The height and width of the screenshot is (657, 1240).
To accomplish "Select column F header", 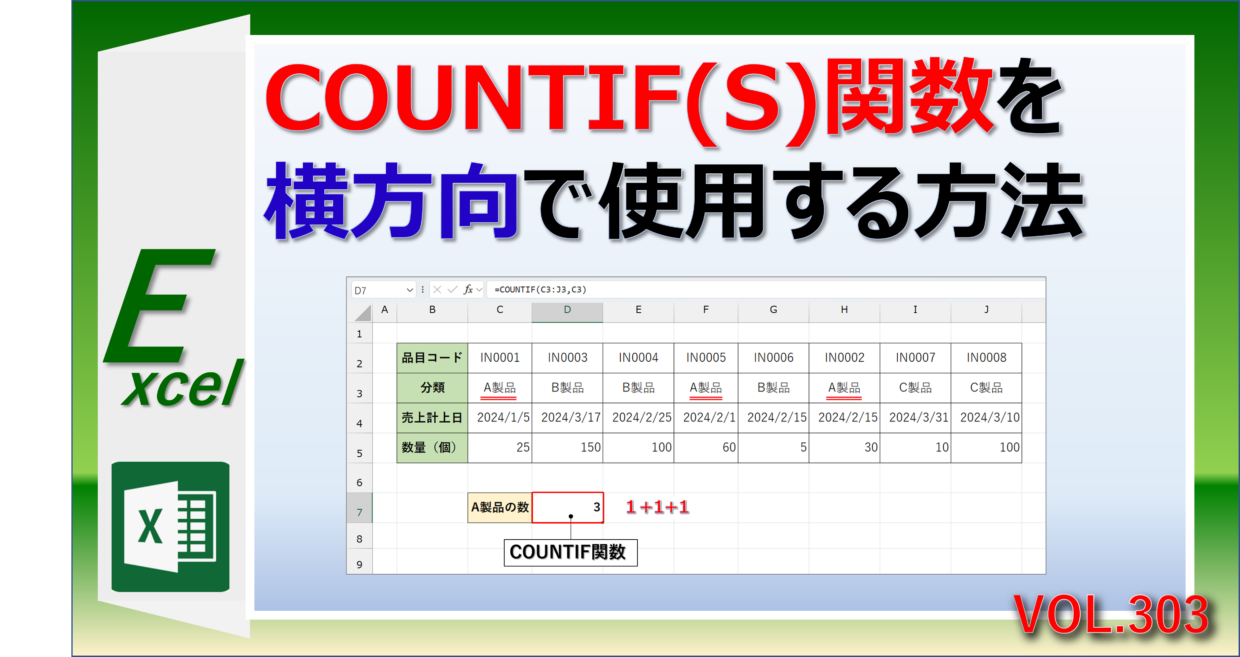I will (x=706, y=311).
